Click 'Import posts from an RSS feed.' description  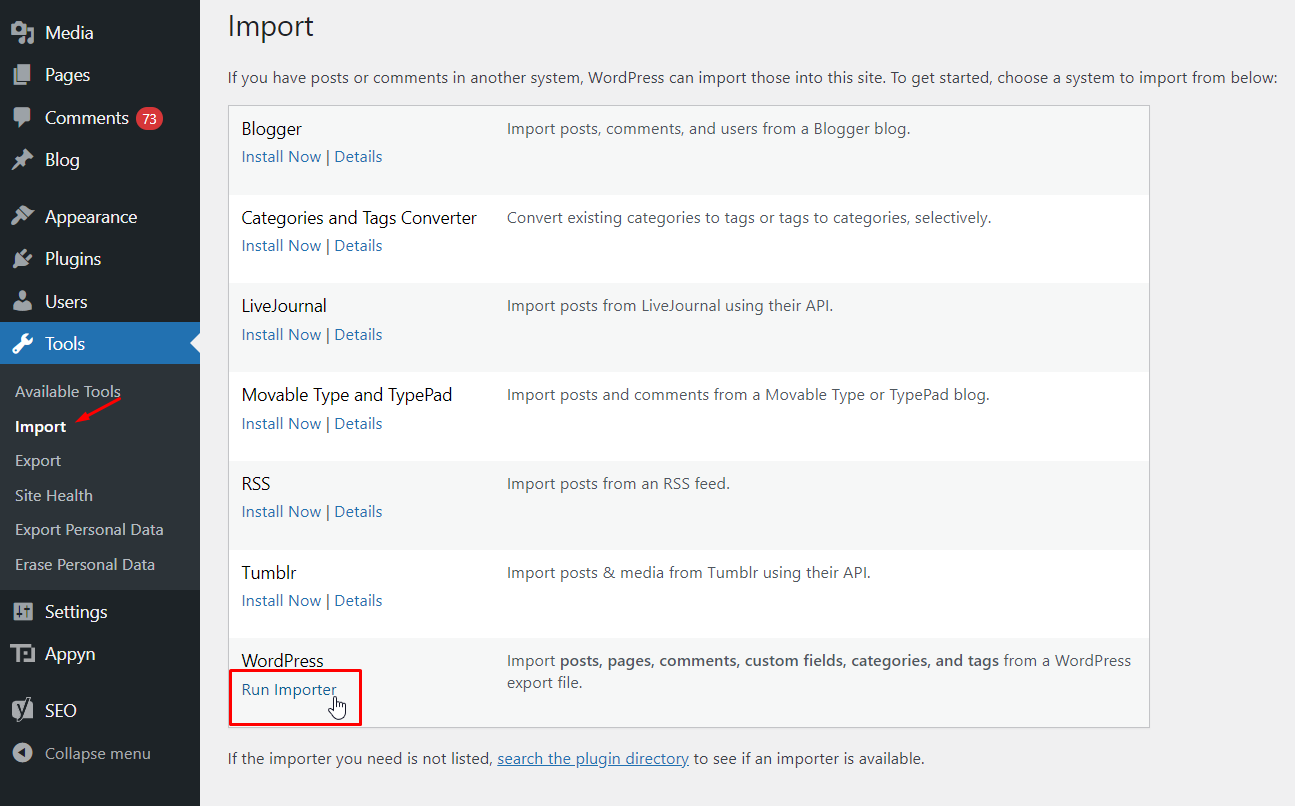pyautogui.click(x=619, y=484)
